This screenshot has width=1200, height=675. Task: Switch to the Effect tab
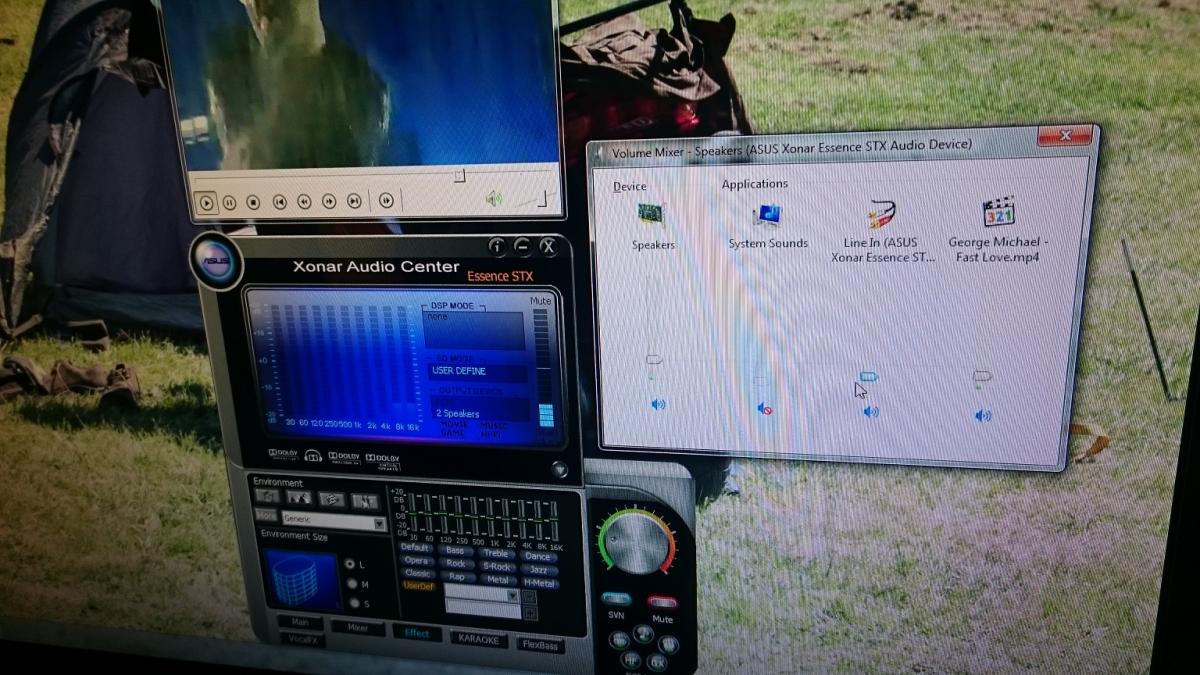(417, 633)
